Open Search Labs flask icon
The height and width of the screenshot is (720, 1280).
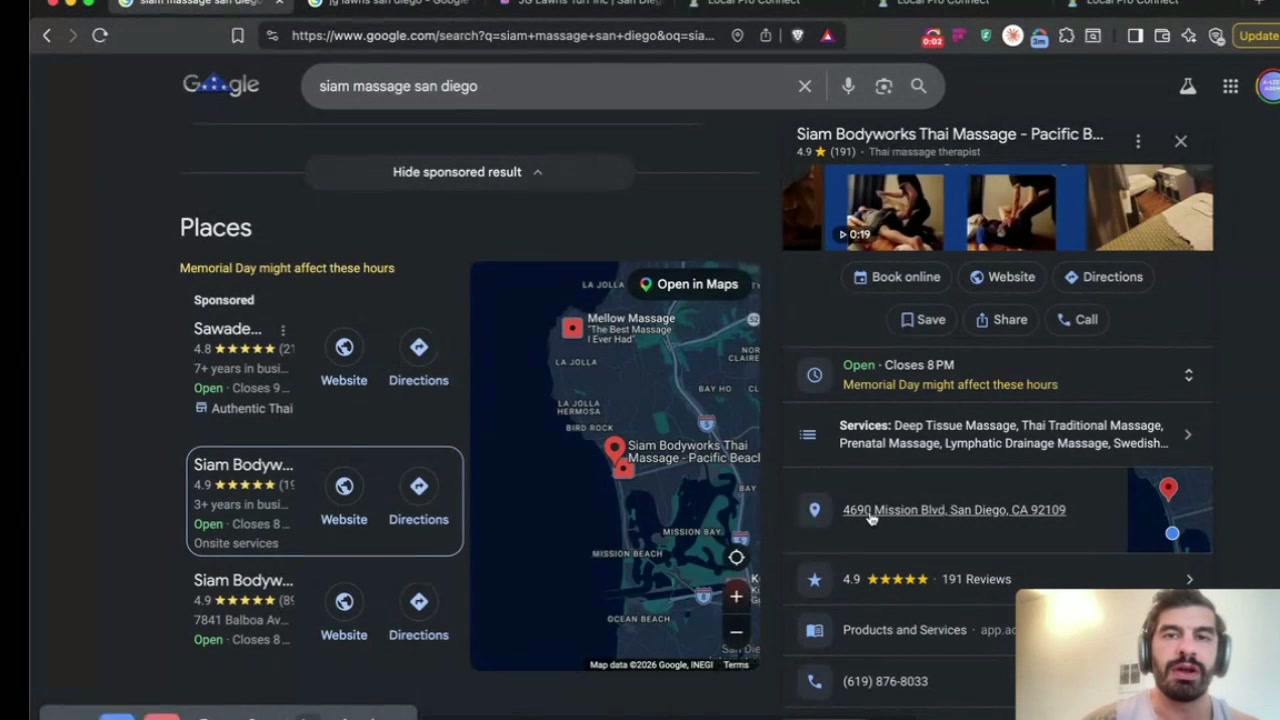(x=1188, y=86)
